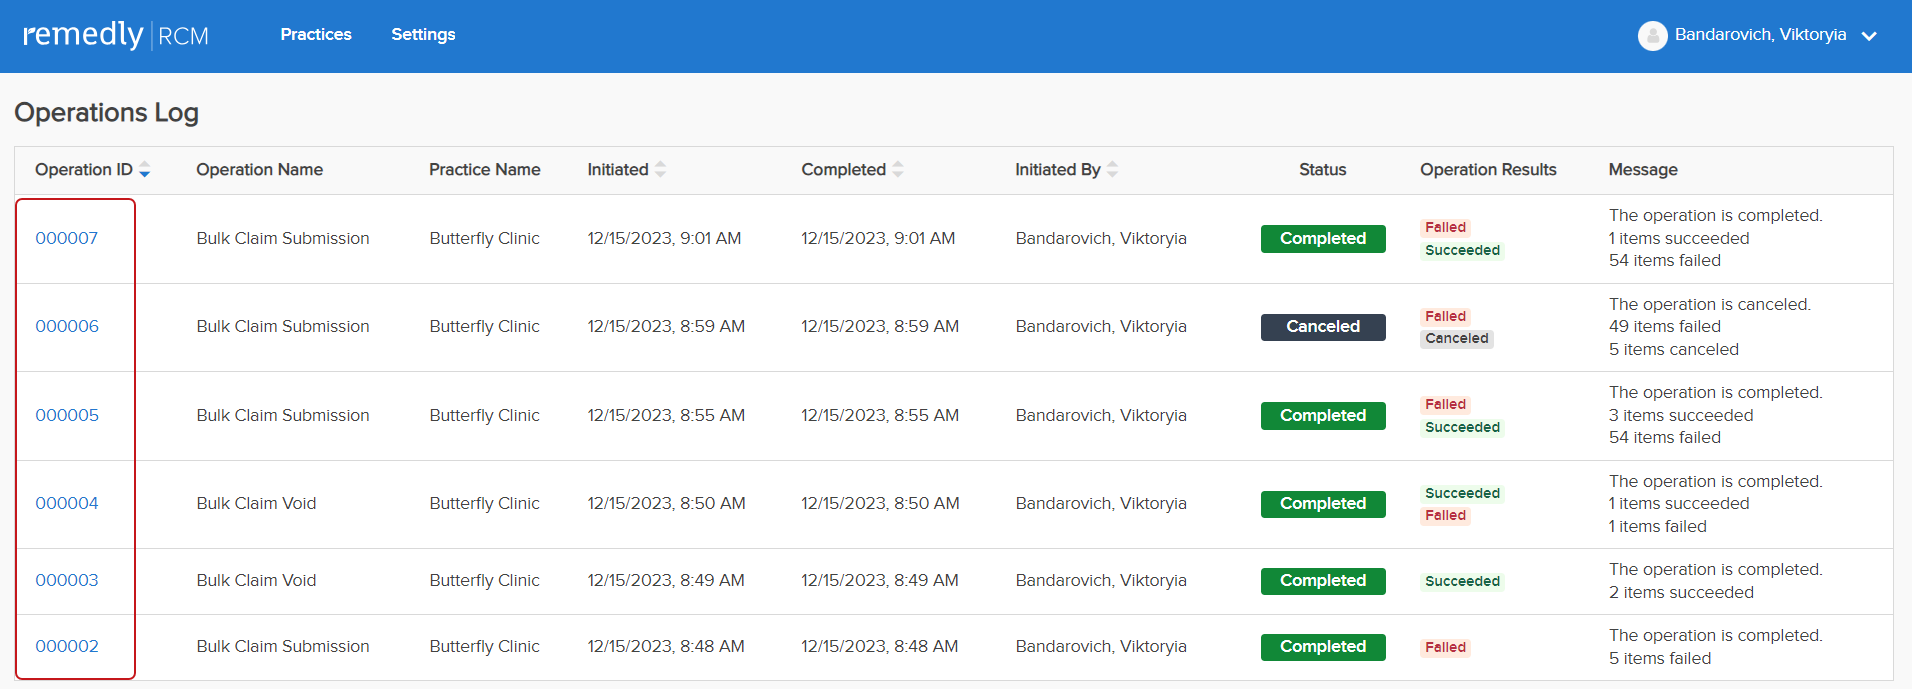
Task: Click the remedly RCM logo
Action: coord(116,36)
